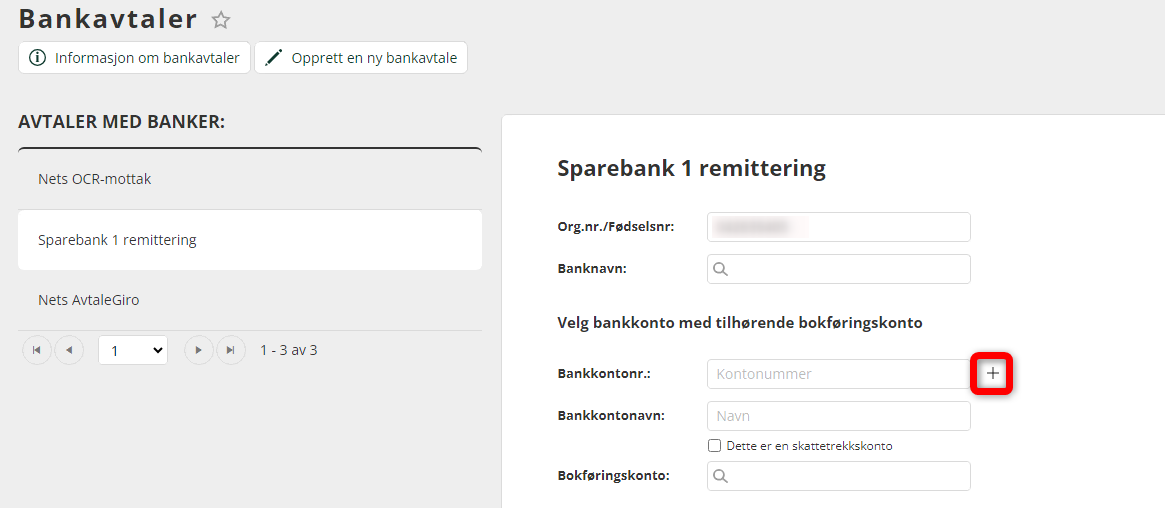Screen dimensions: 1165x508
Task: Click the Bokføringskonto search field
Action: click(x=839, y=476)
